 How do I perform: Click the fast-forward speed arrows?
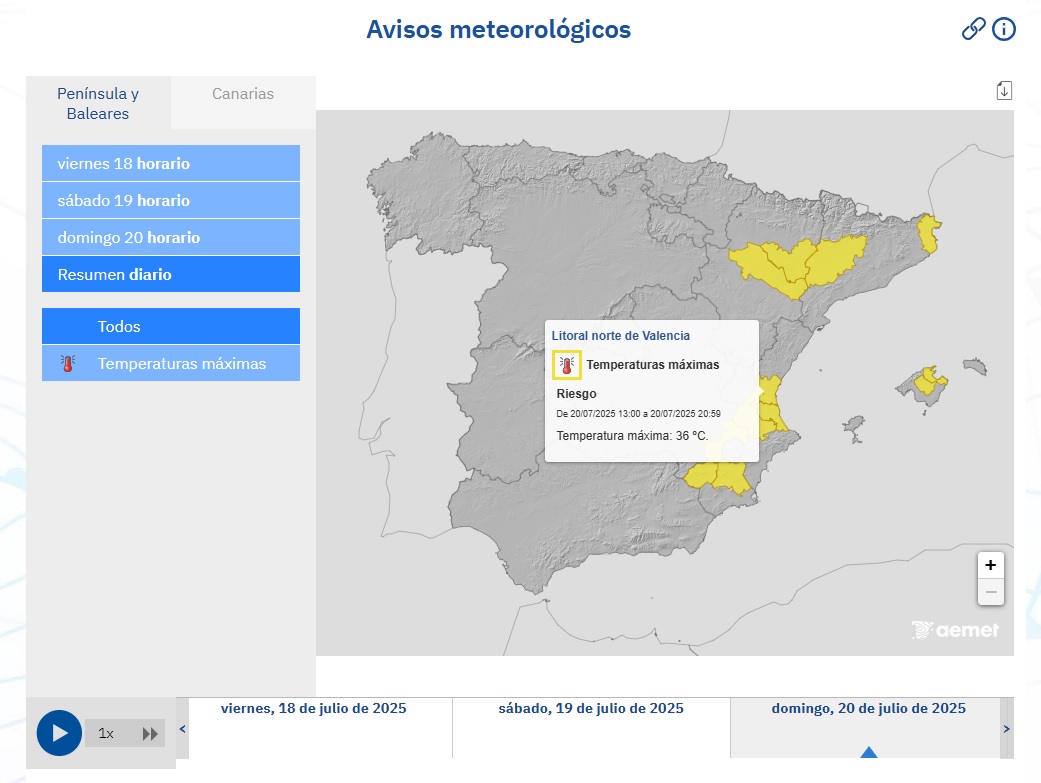[150, 734]
